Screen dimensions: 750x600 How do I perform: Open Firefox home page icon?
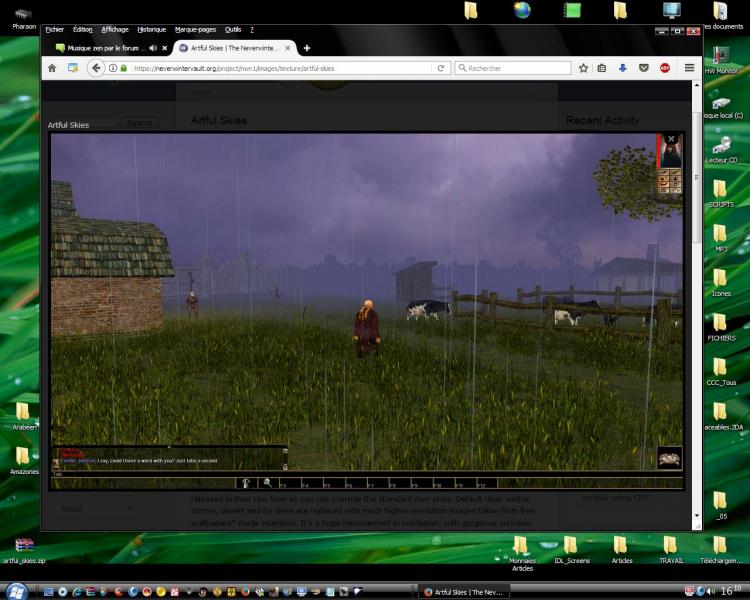[52, 68]
